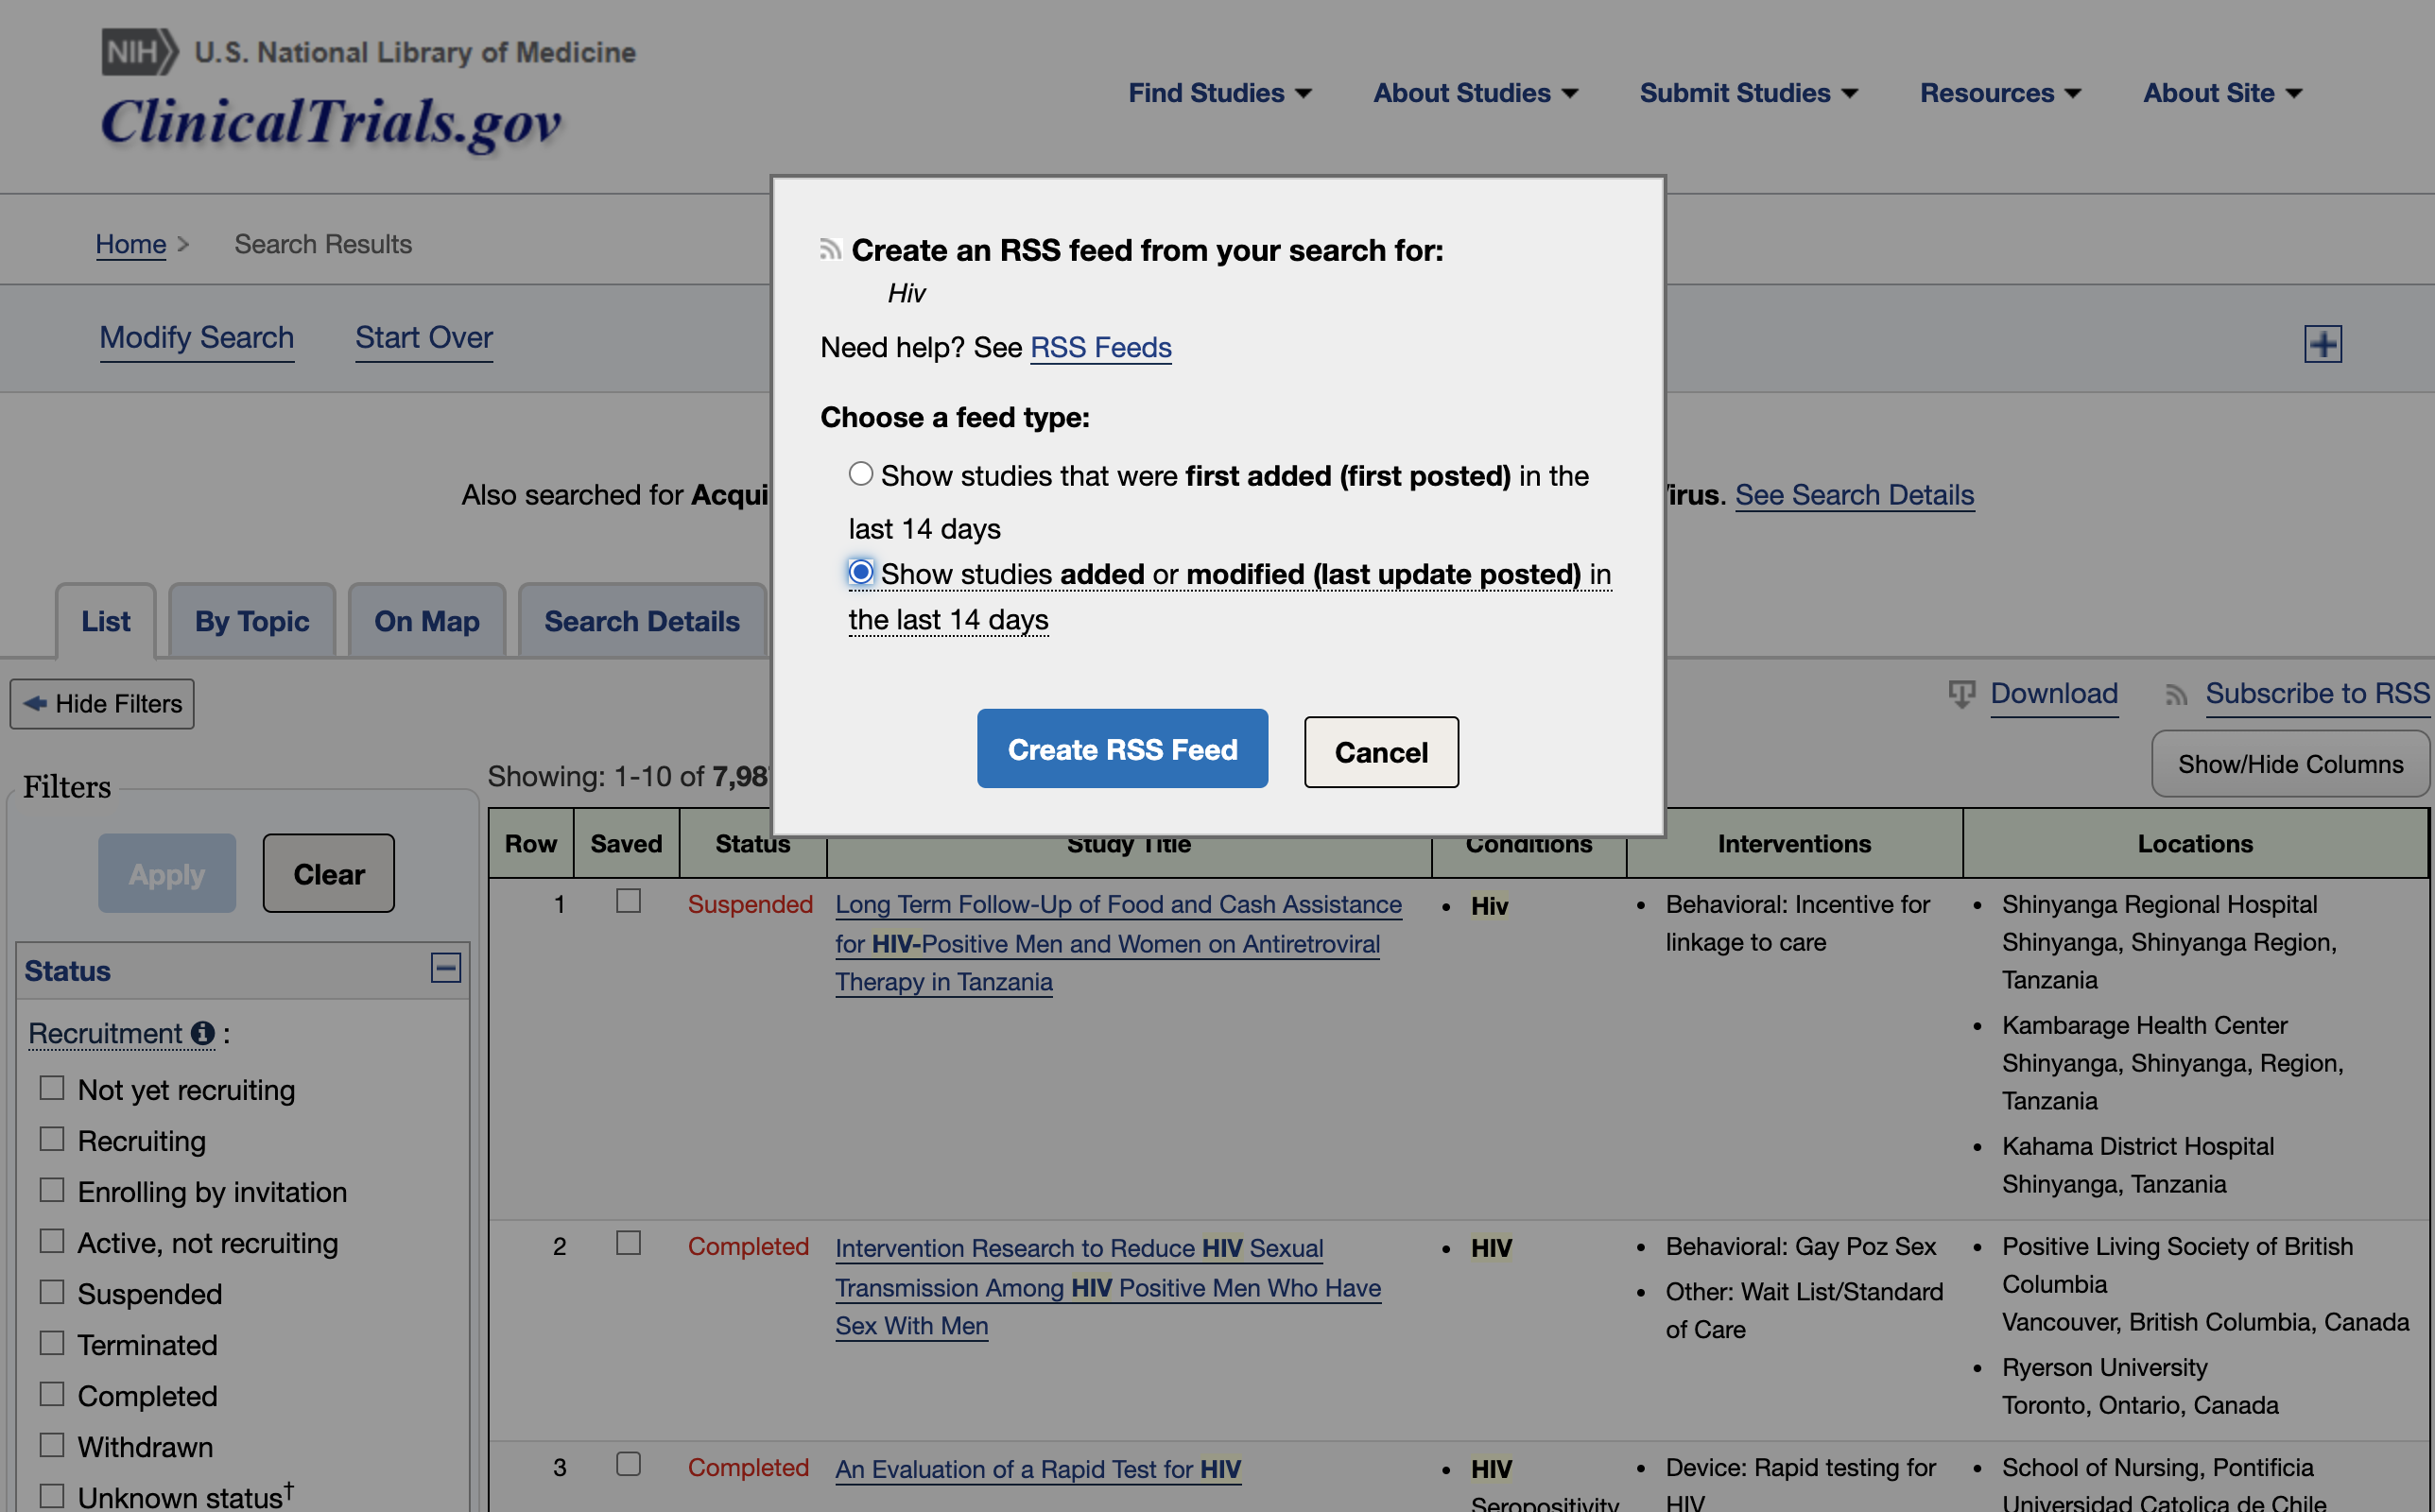Screen dimensions: 2435x1512
Task: Check the Recruiting status filter
Action: coord(52,1139)
